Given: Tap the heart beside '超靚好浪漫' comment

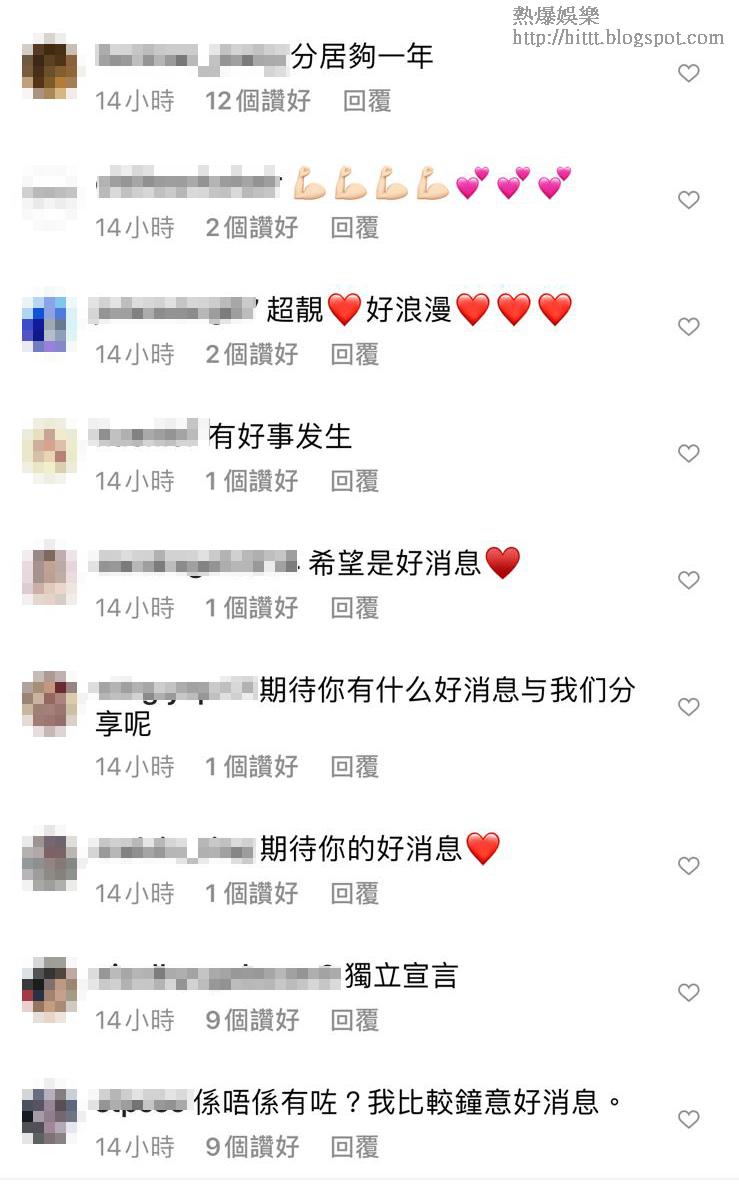Looking at the screenshot, I should point(688,327).
